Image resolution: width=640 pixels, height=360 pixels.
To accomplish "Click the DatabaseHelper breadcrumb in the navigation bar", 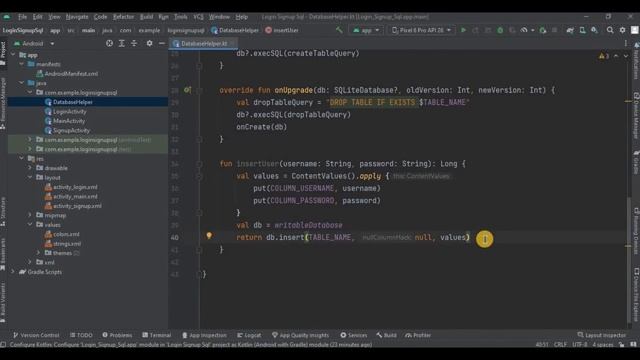I will click(235, 30).
